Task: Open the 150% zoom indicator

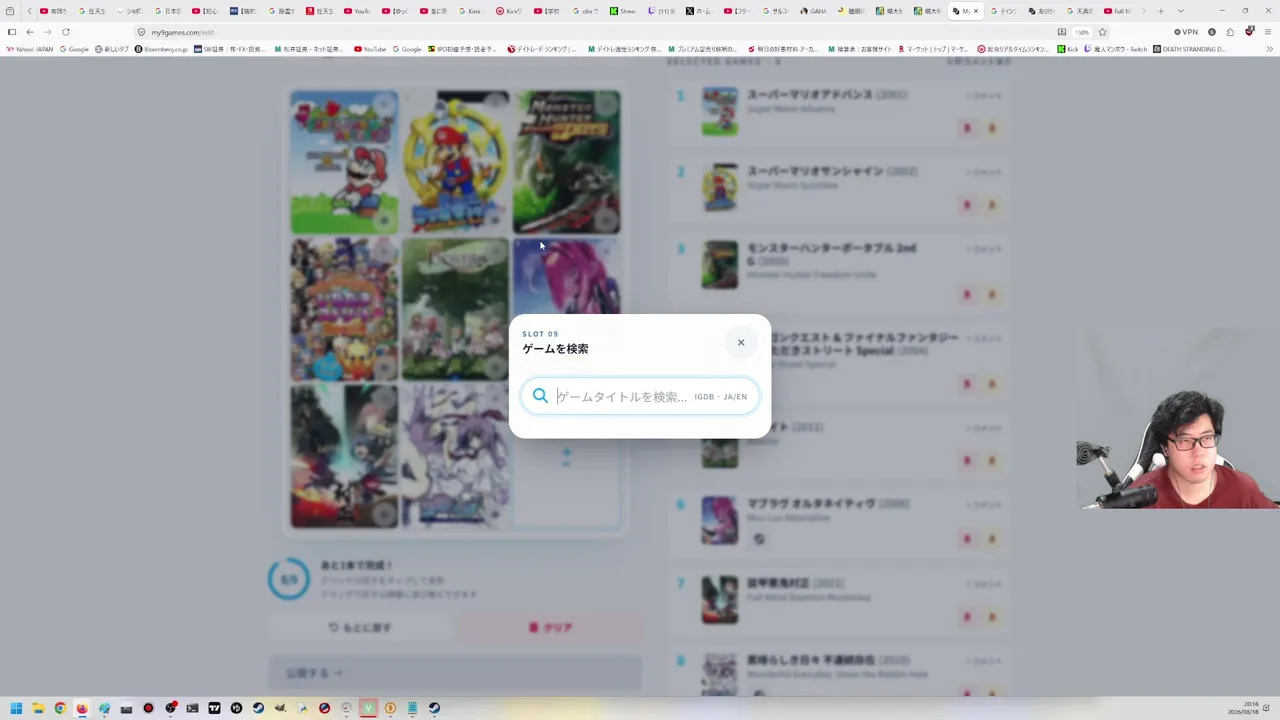Action: [x=1082, y=32]
